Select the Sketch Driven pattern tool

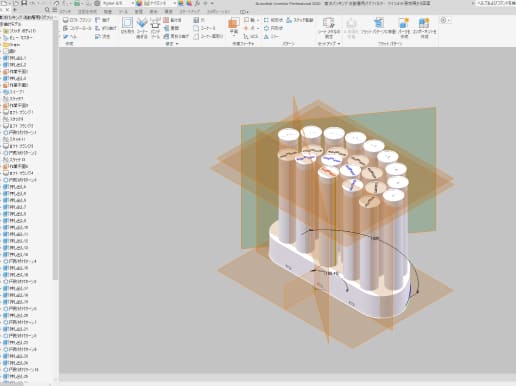tap(300, 20)
